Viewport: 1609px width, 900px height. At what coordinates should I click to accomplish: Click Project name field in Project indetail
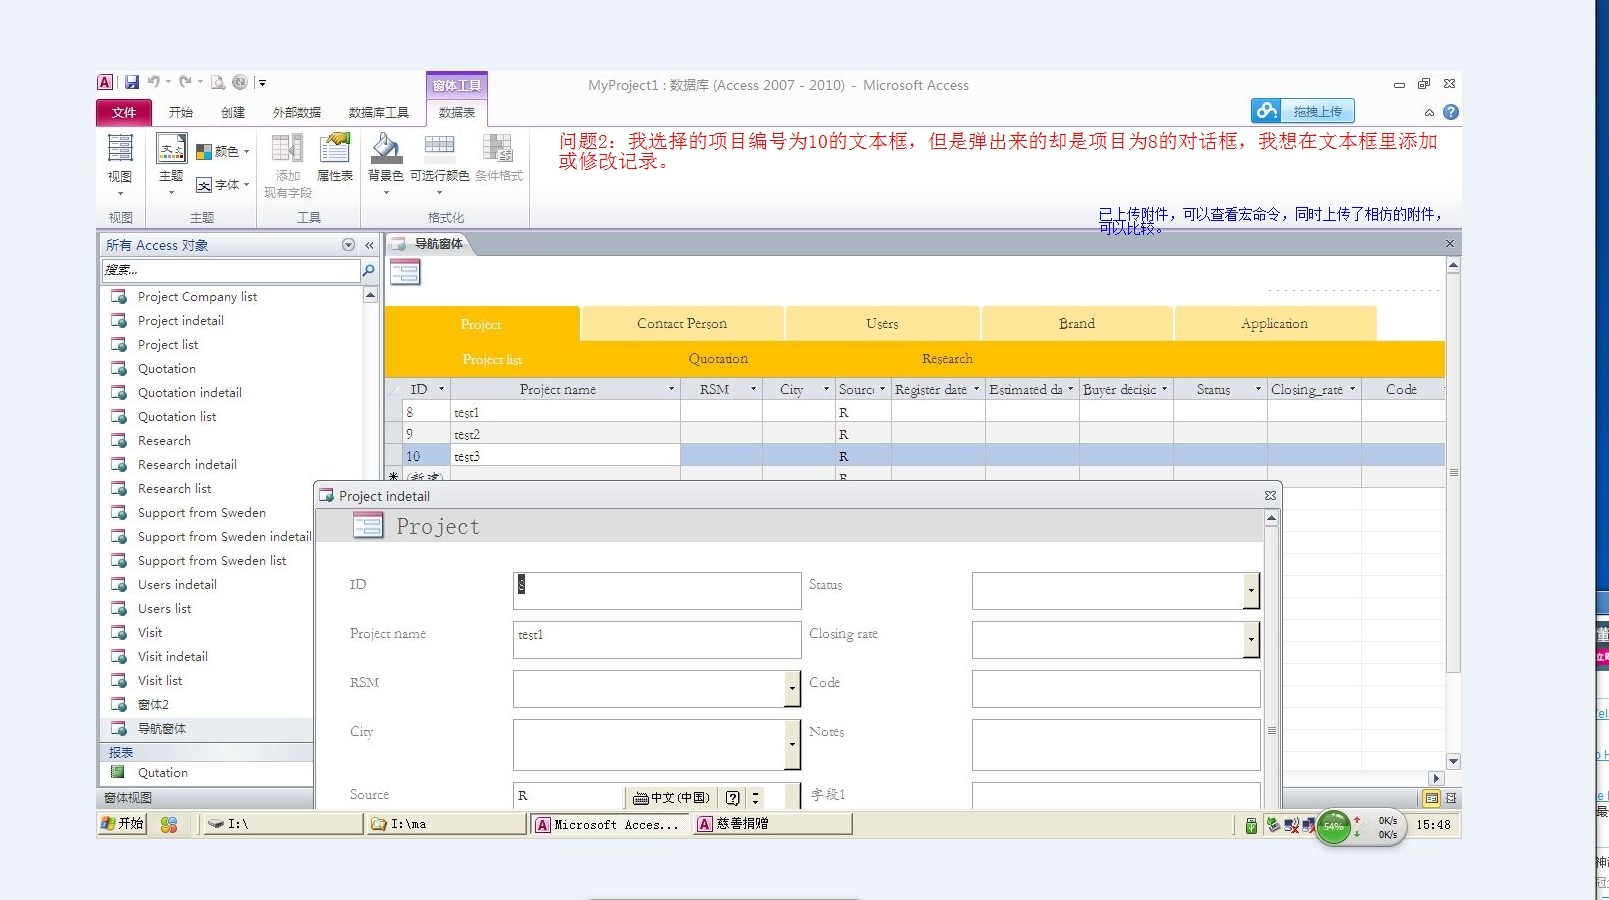click(x=657, y=640)
